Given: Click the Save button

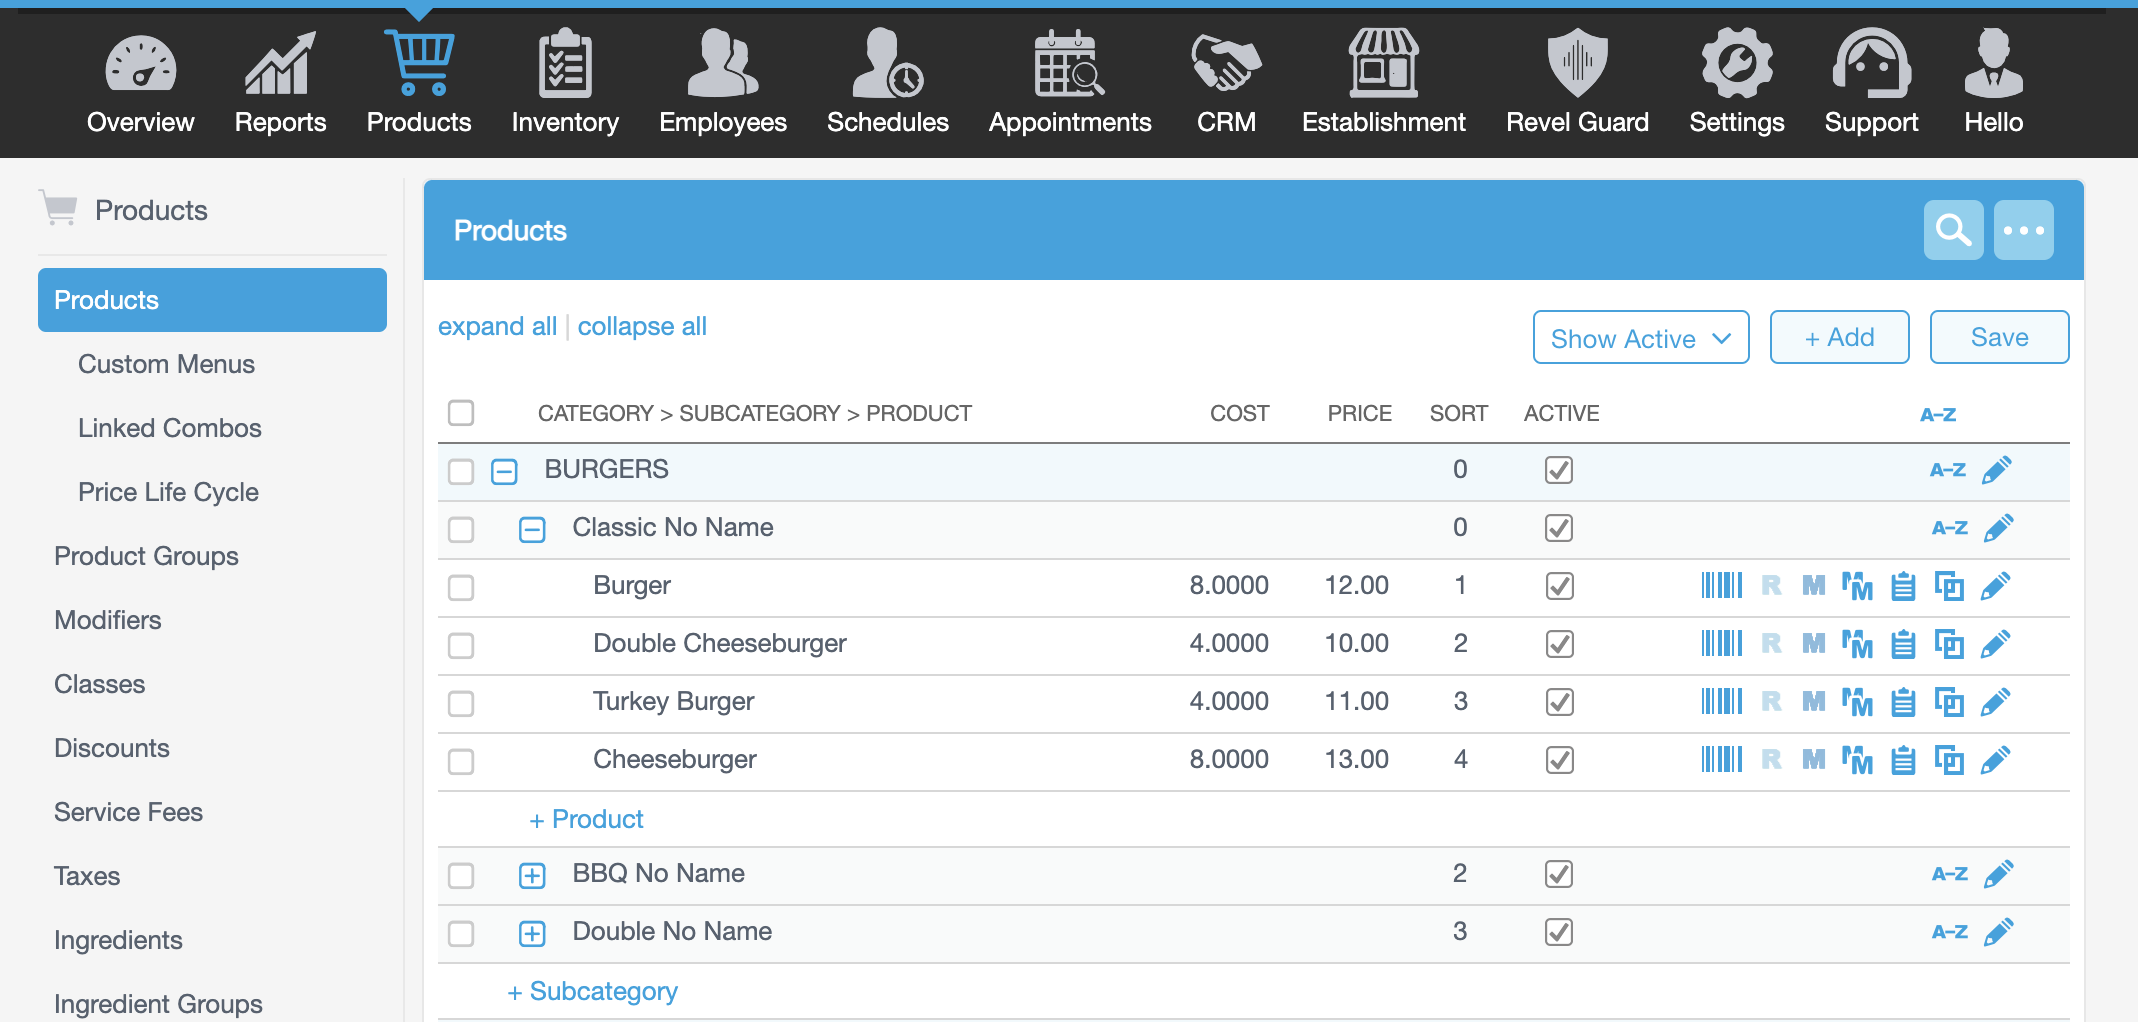Looking at the screenshot, I should (1998, 338).
